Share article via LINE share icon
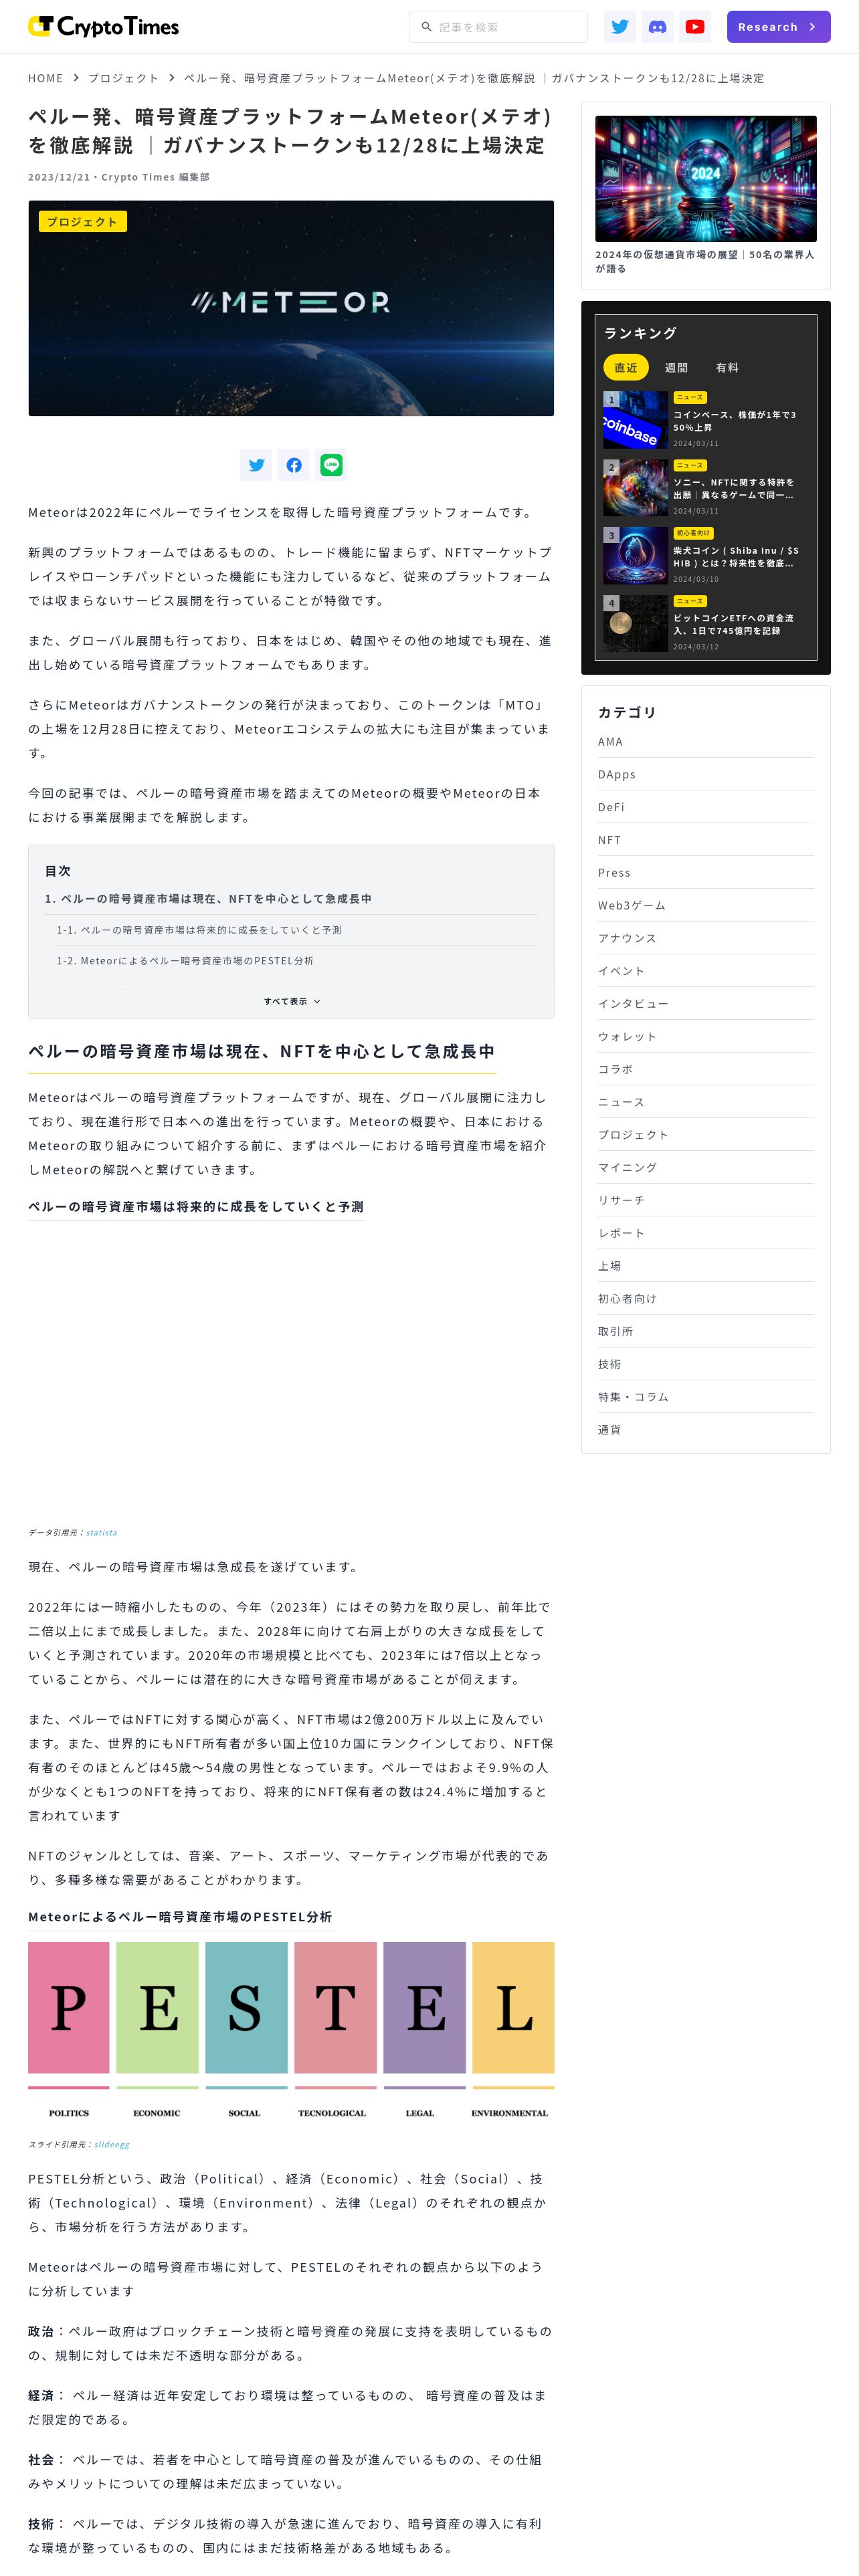This screenshot has width=859, height=2576. pos(331,465)
